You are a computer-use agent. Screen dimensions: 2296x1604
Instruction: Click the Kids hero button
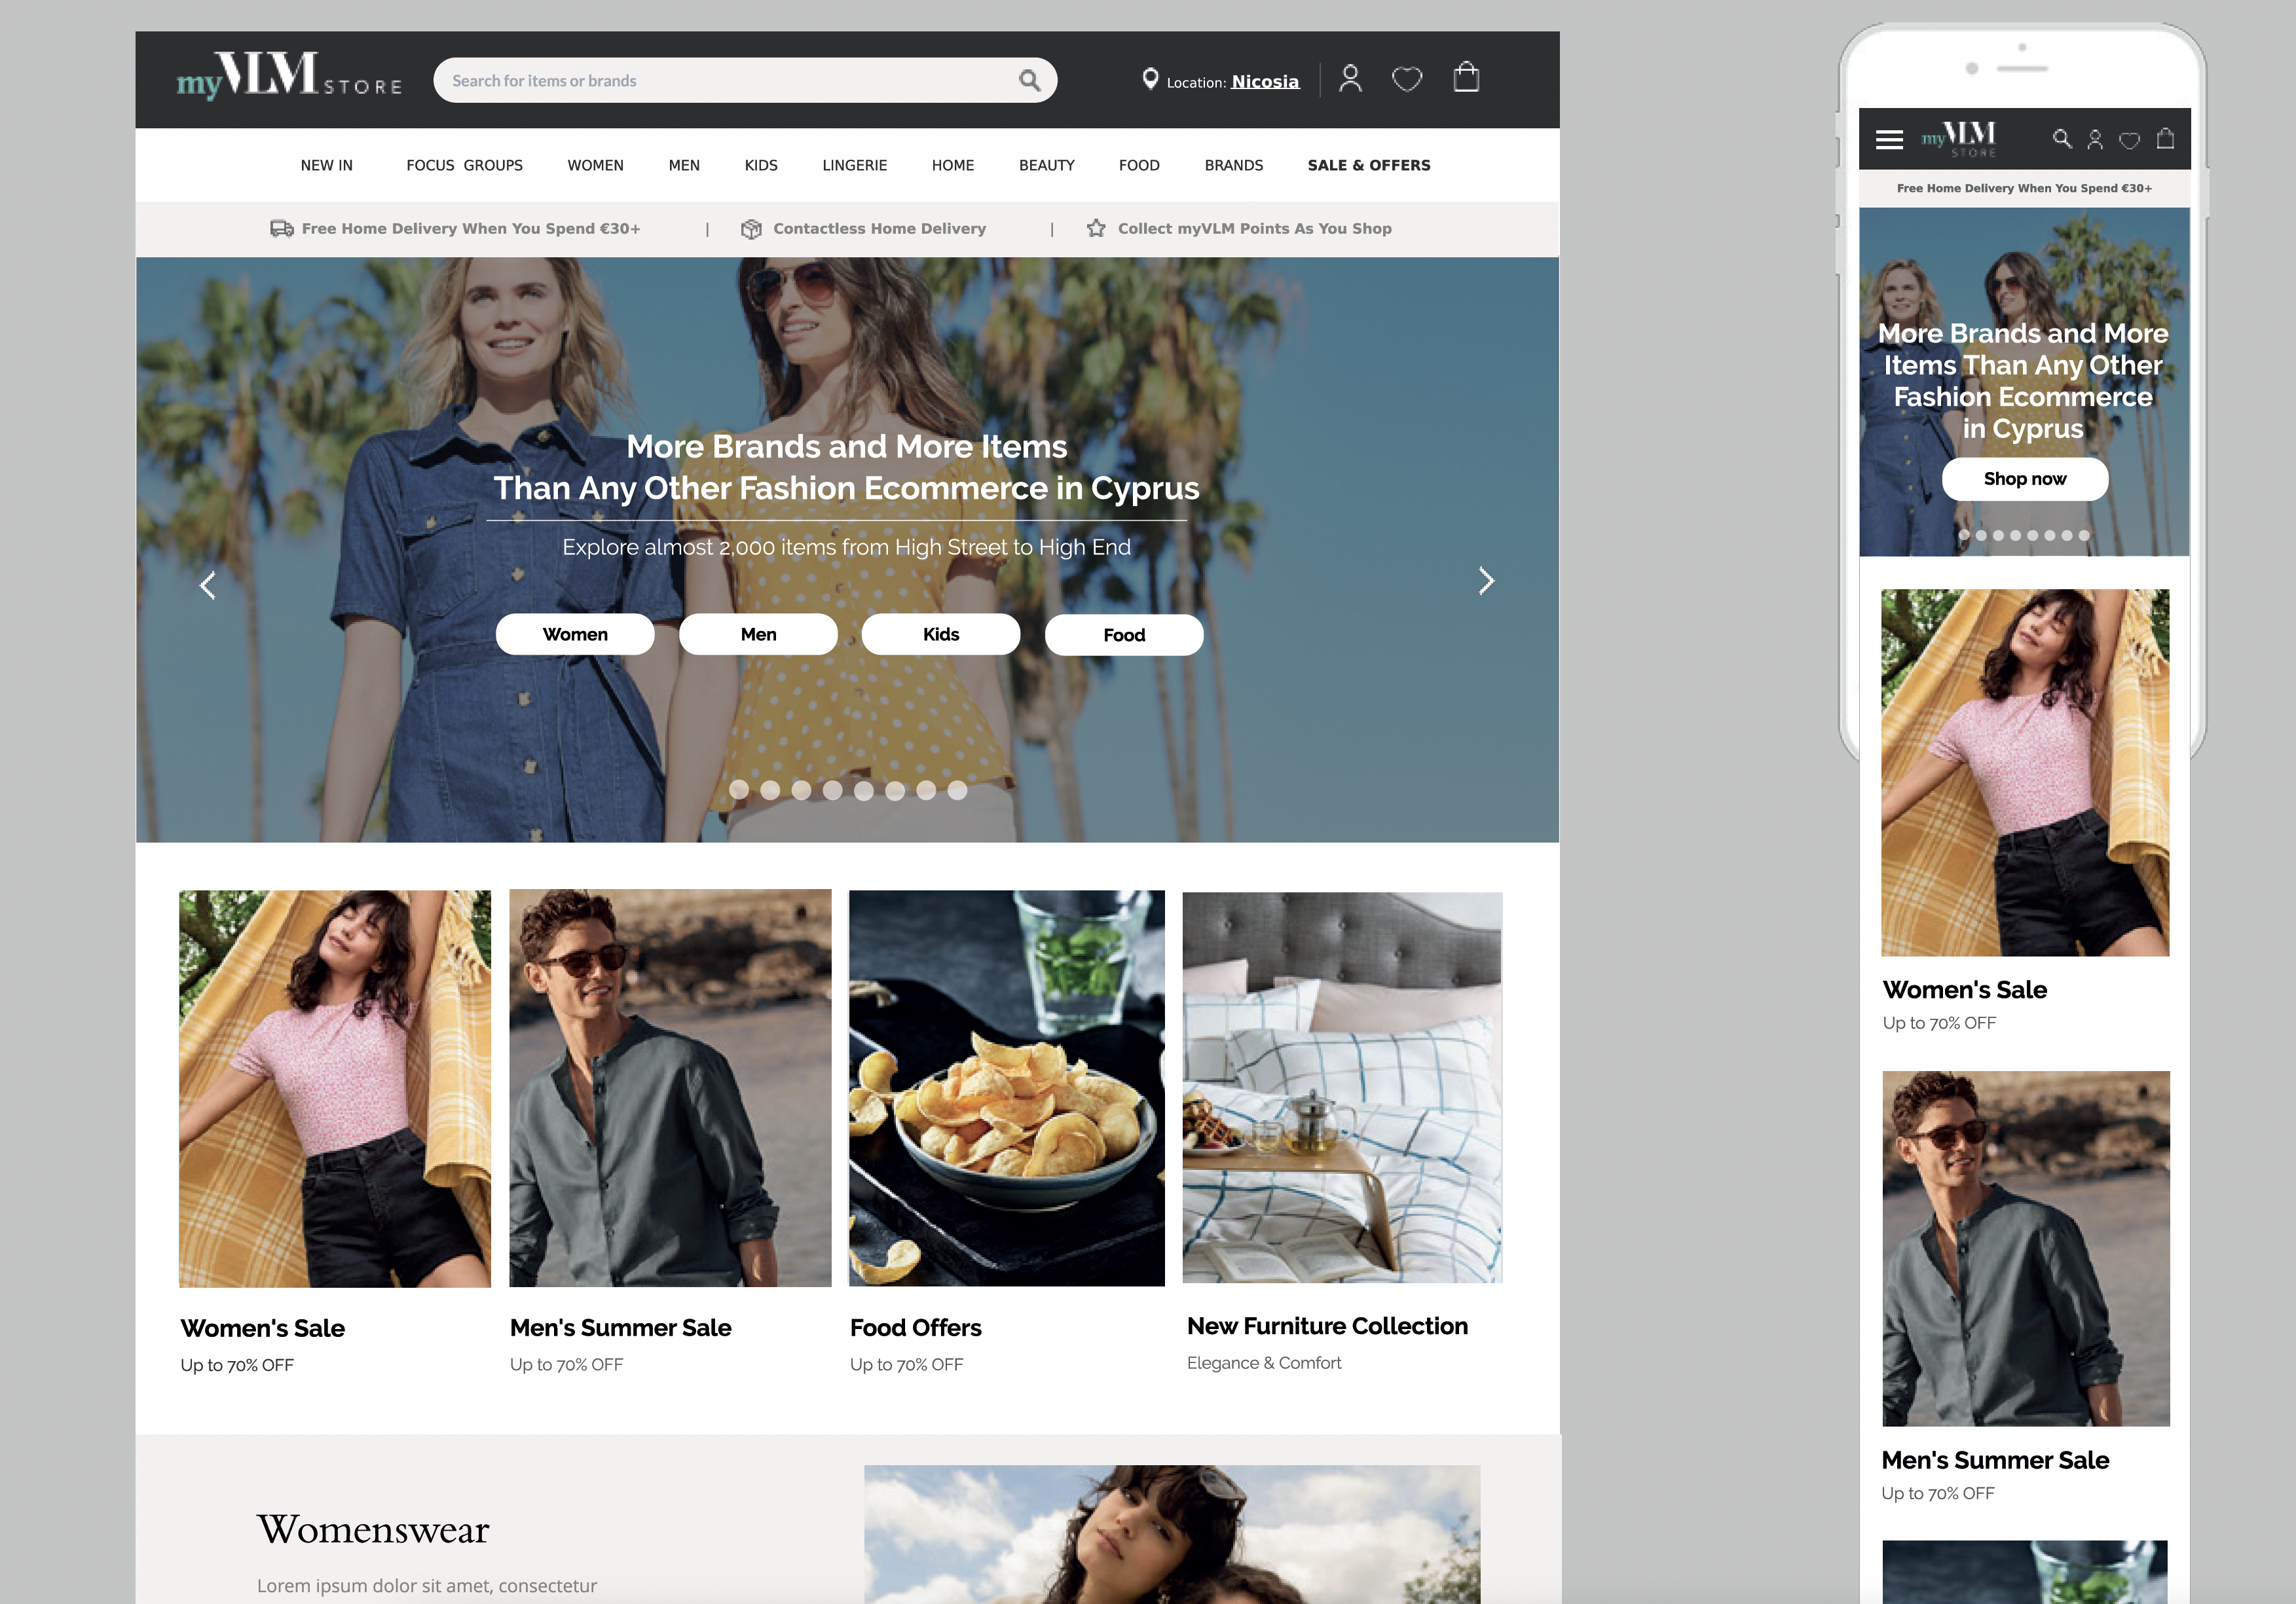pos(941,634)
